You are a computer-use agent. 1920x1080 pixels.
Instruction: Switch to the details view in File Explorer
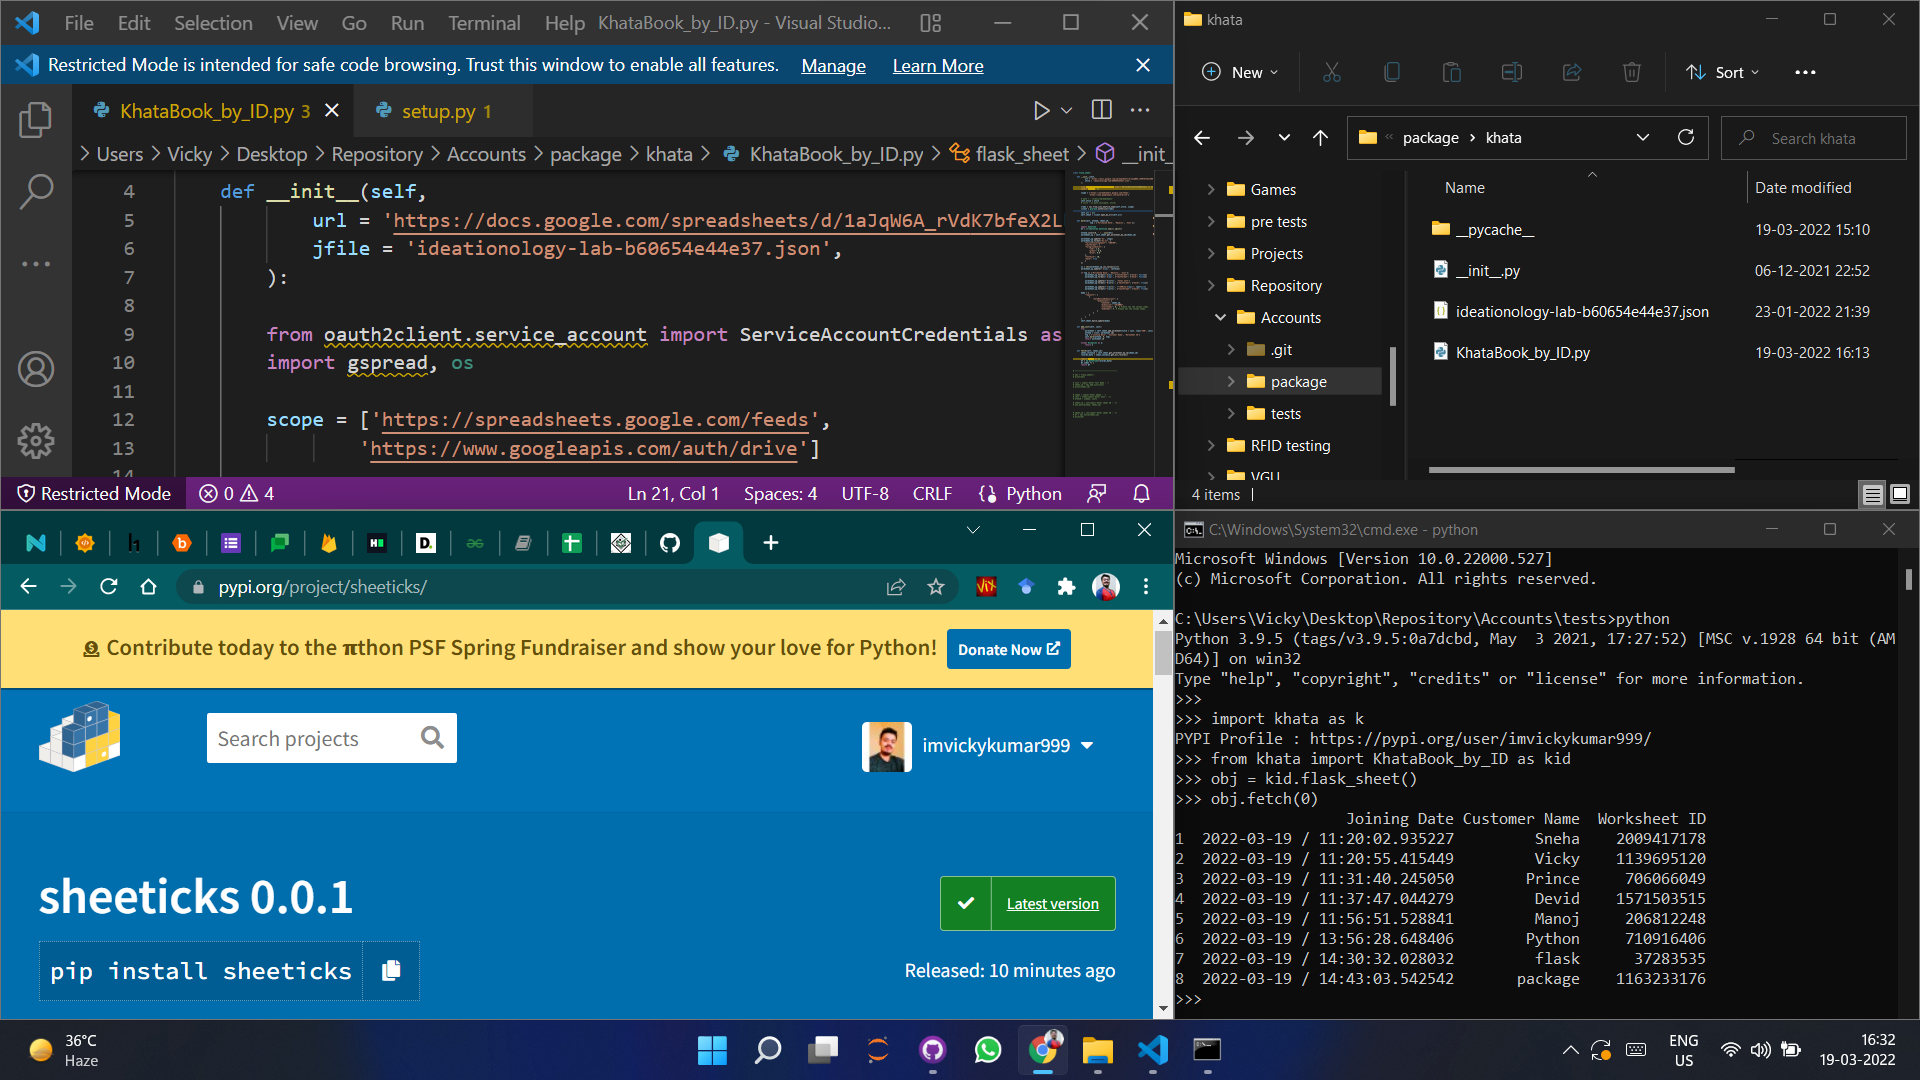[x=1872, y=494]
